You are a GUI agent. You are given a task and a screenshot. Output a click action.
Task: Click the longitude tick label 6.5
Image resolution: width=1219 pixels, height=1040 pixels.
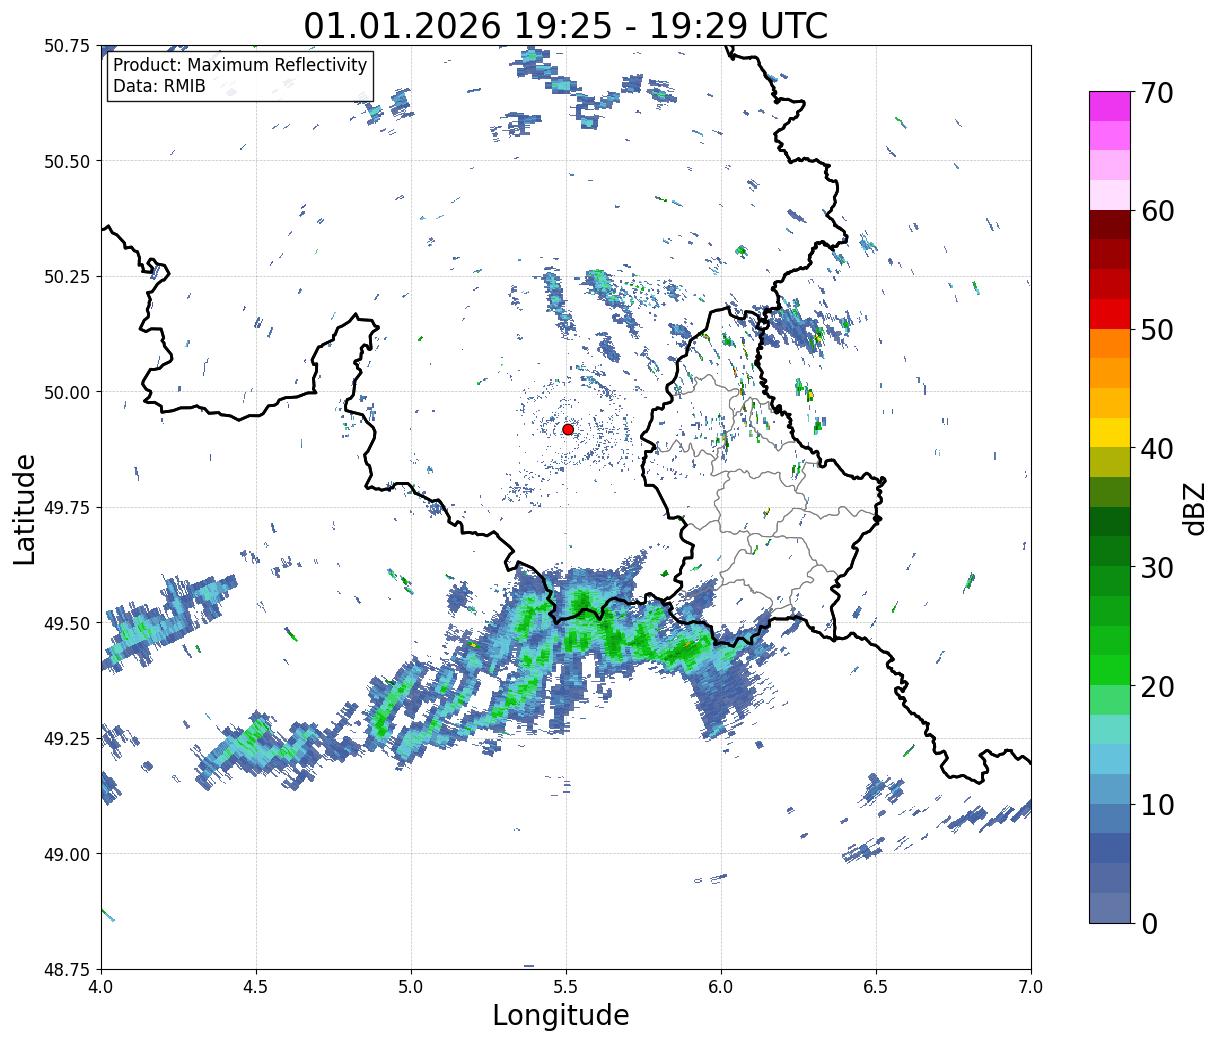tap(876, 986)
